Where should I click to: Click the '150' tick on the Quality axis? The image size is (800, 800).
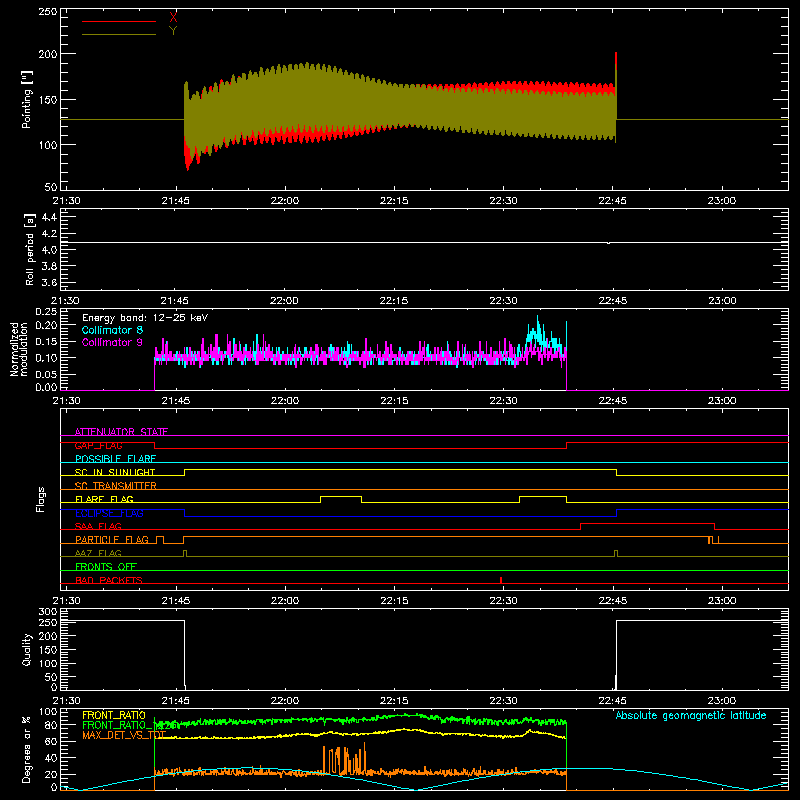tap(48, 650)
